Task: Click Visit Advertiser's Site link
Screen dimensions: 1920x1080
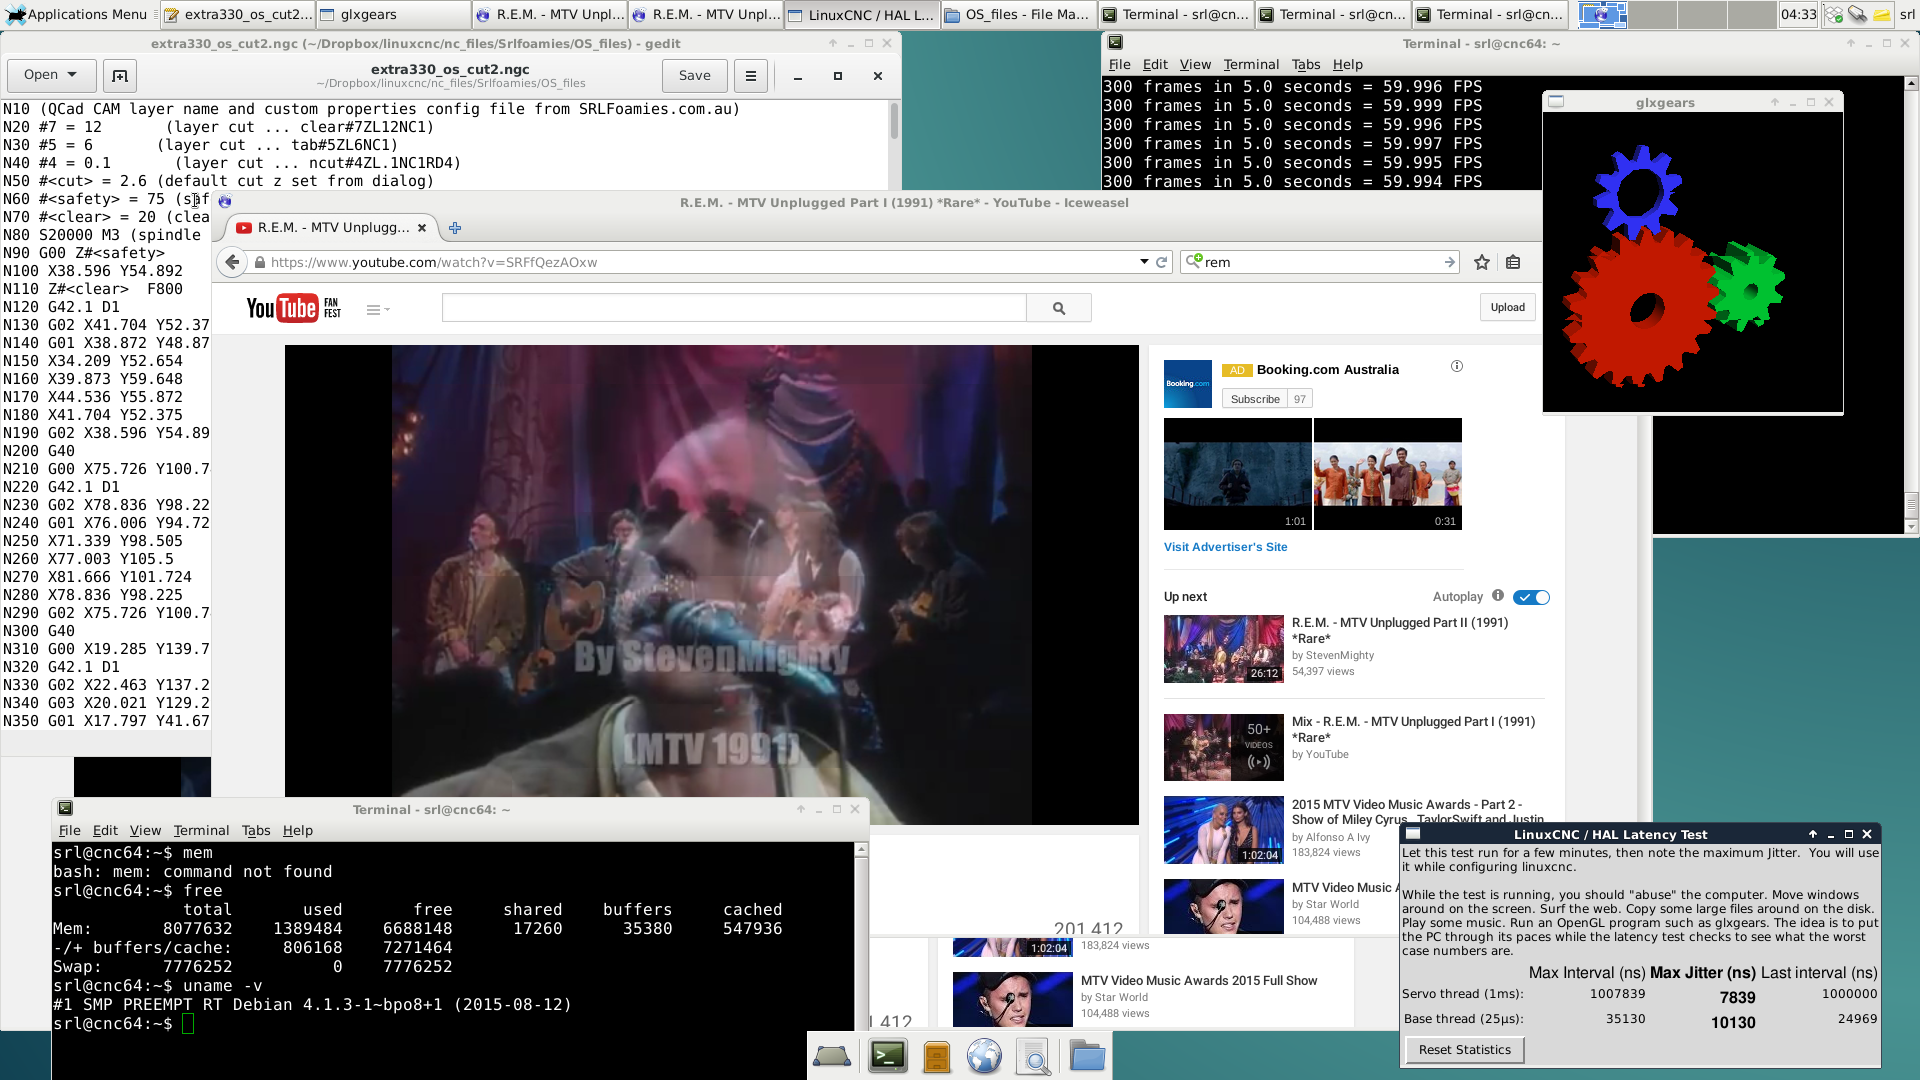Action: coord(1225,547)
